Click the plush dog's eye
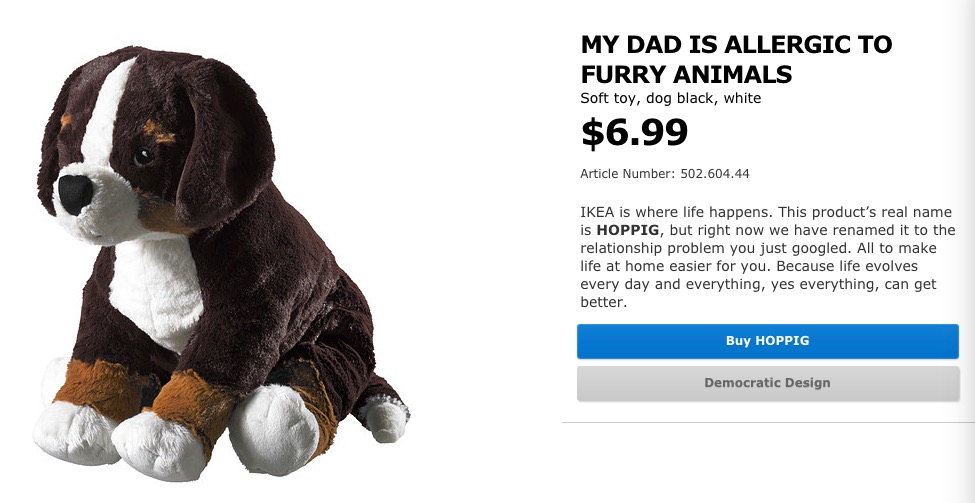This screenshot has width=975, height=503. (143, 156)
